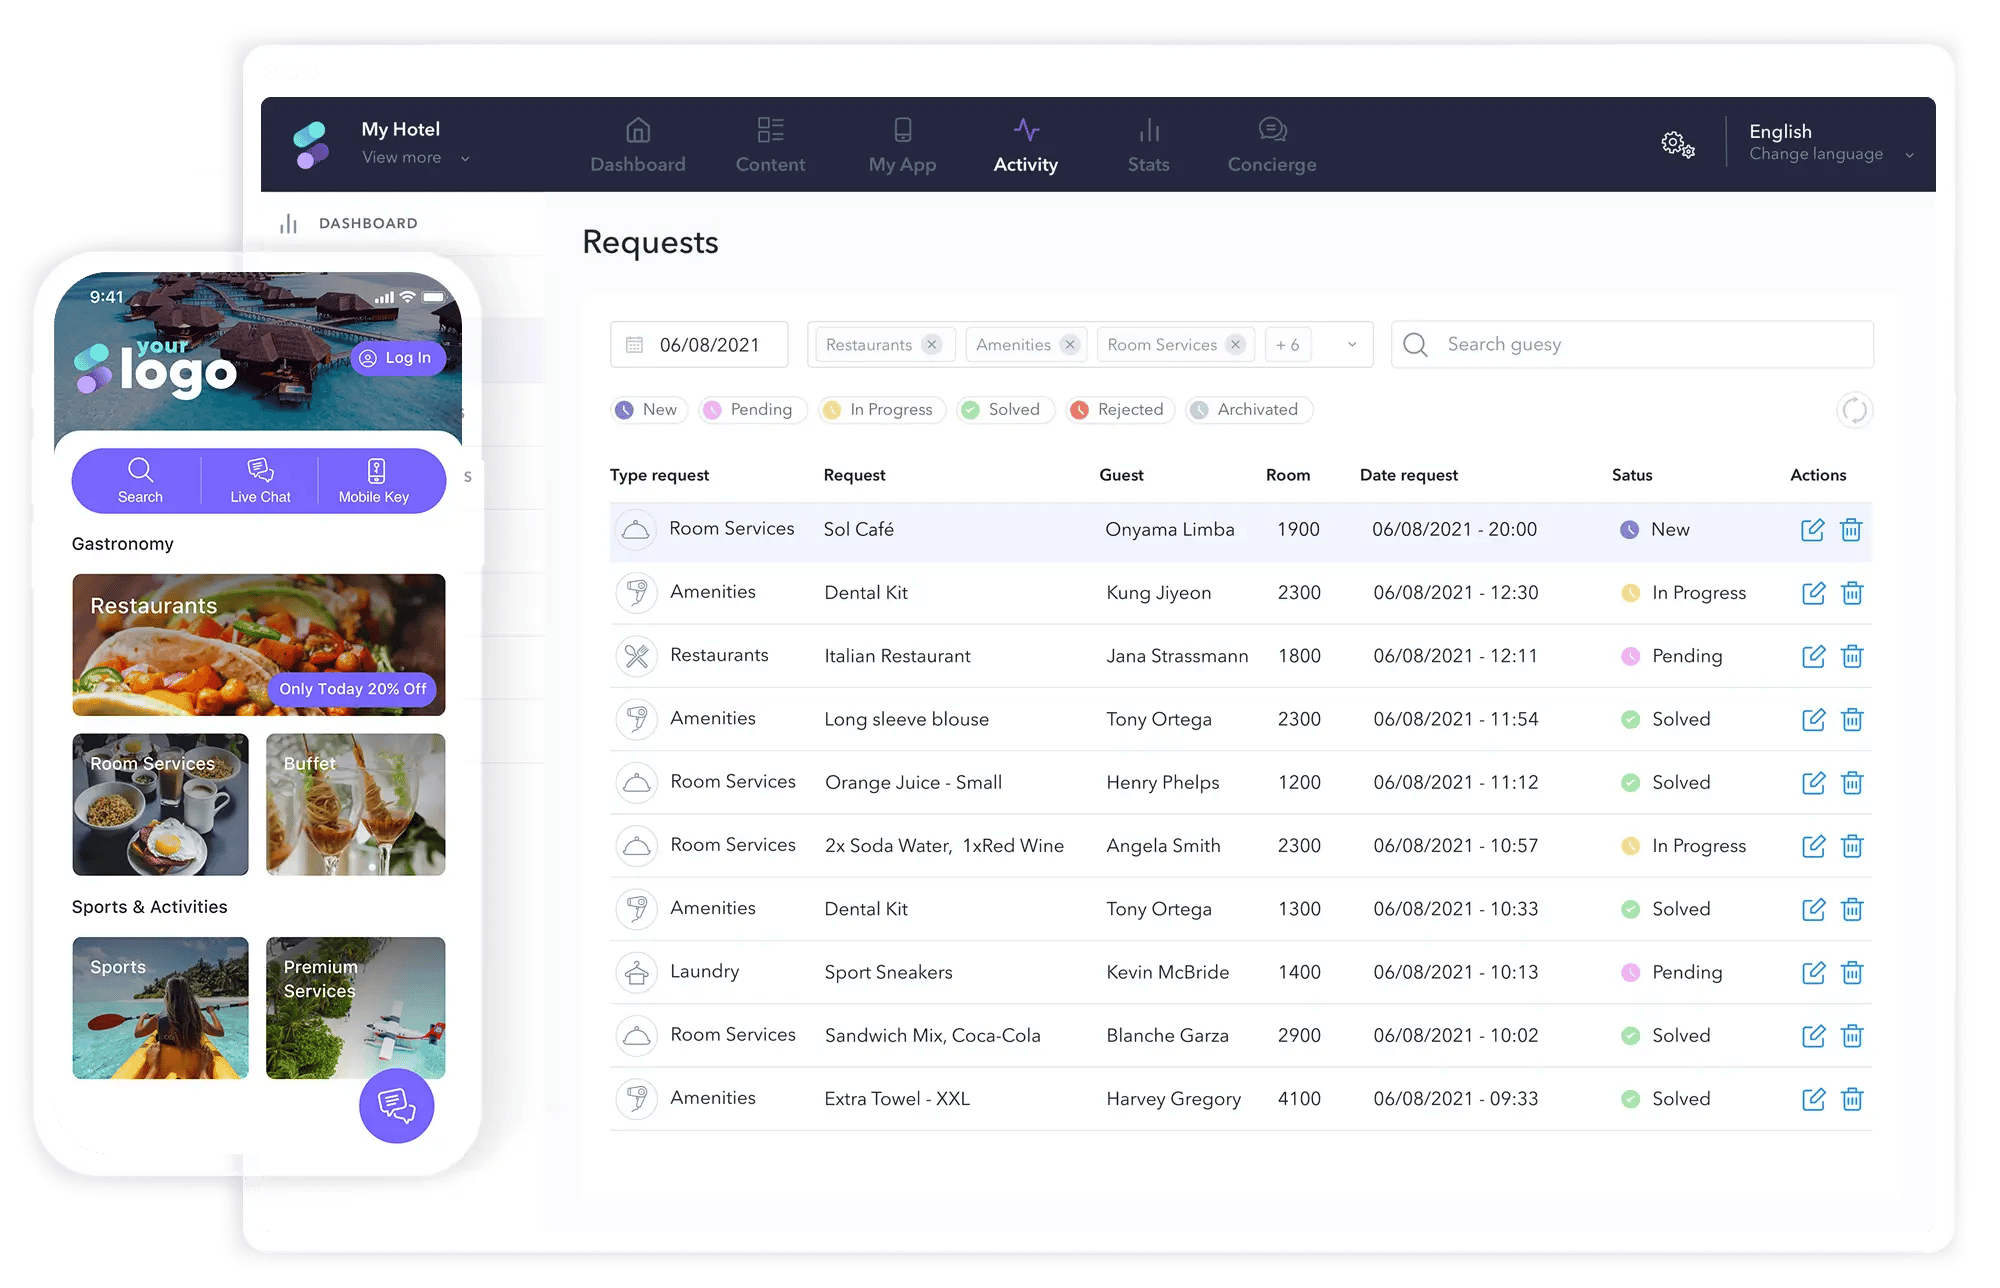Edit the Long sleeve blouse request
The height and width of the screenshot is (1288, 2000).
point(1813,719)
